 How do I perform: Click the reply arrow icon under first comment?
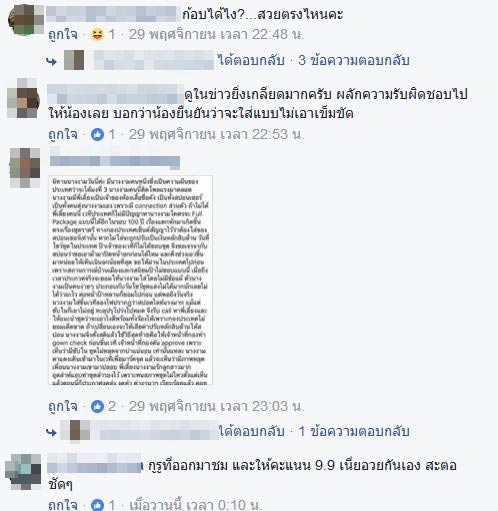coord(51,61)
